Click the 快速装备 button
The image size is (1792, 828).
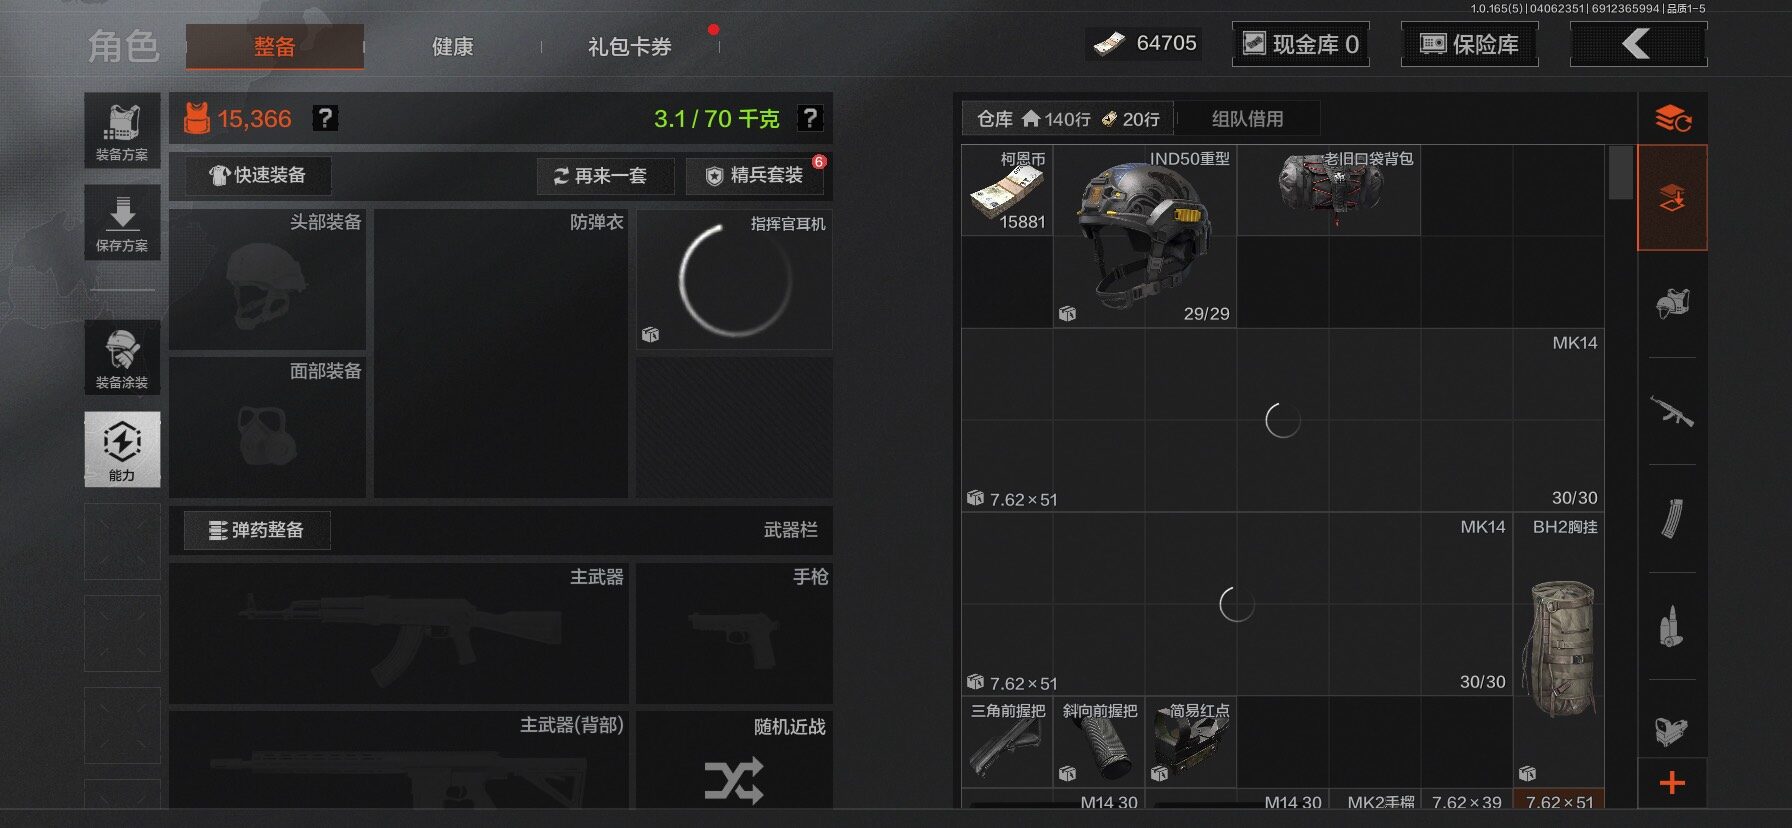(258, 176)
